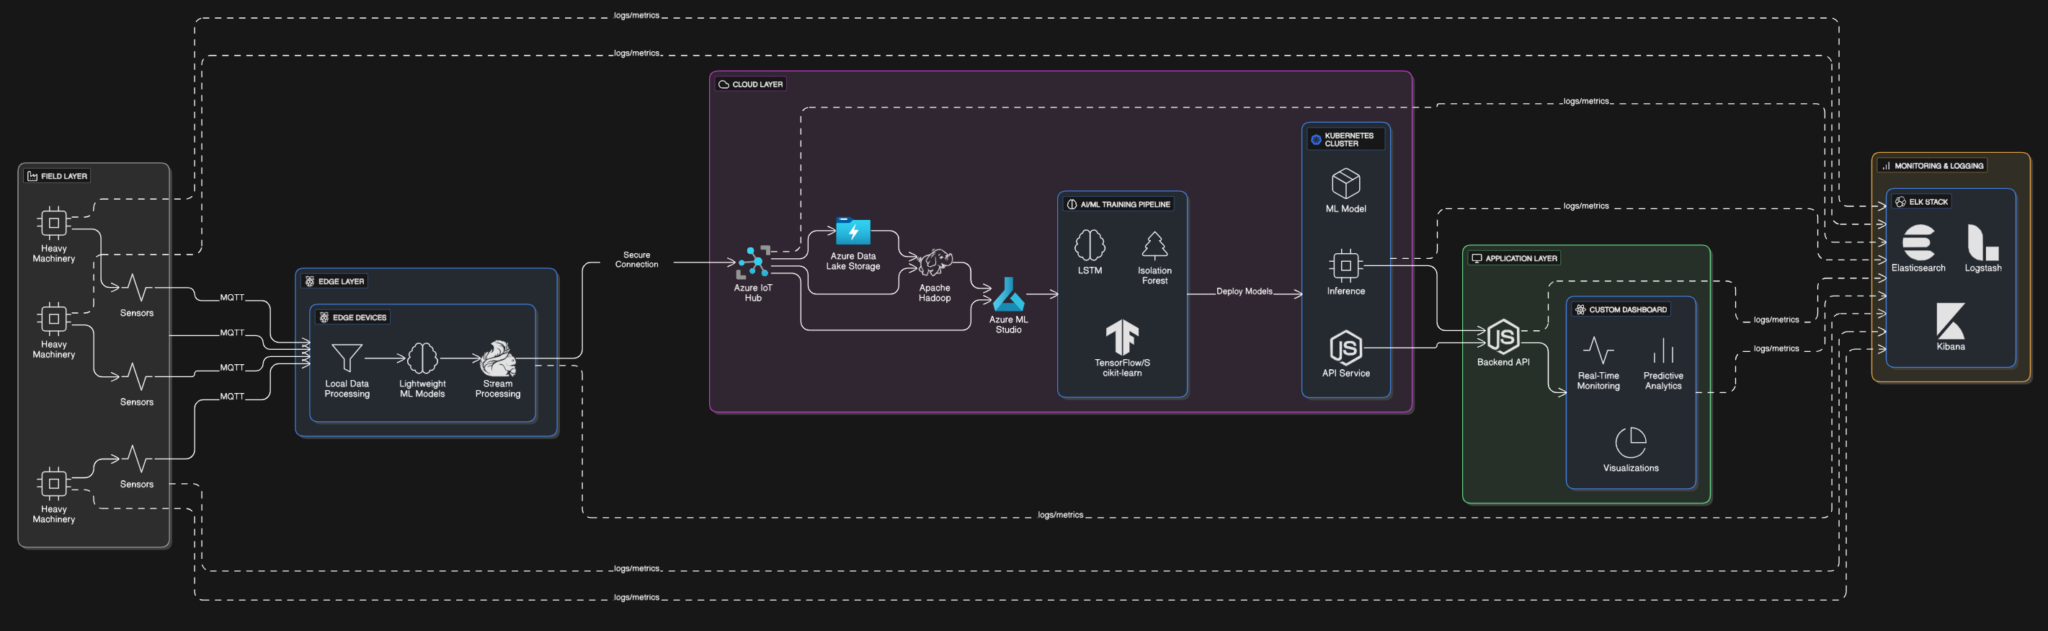
Task: Select the Azure IoT Hub icon
Action: pyautogui.click(x=753, y=262)
